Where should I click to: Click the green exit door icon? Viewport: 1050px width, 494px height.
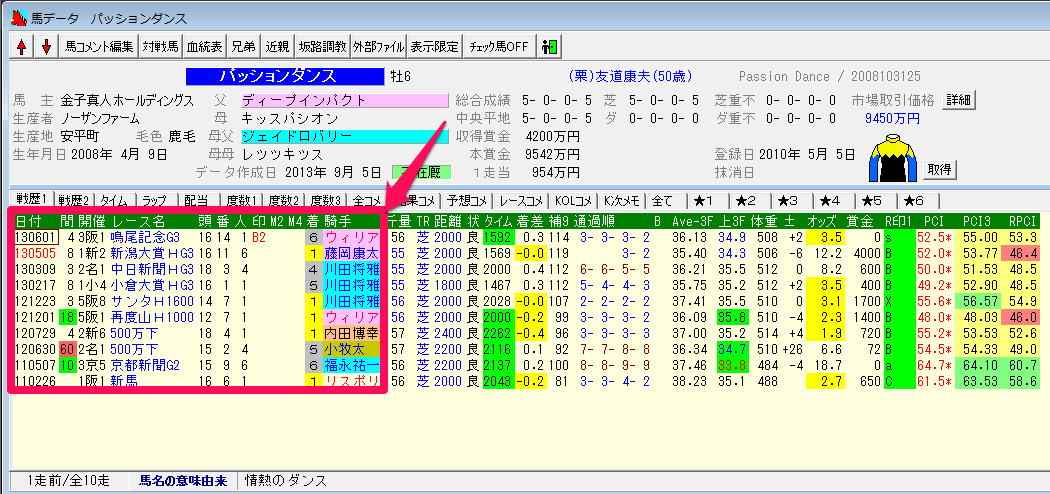549,46
